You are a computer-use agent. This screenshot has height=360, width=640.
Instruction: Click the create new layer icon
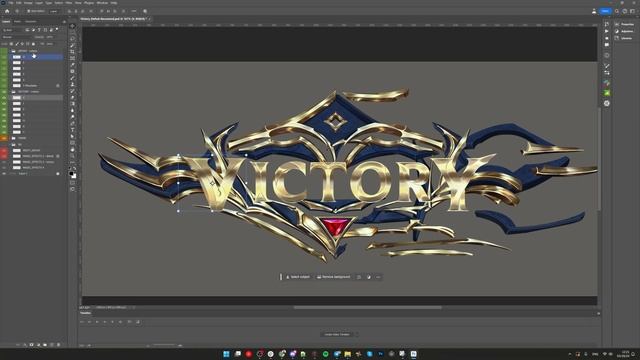(x=51, y=345)
